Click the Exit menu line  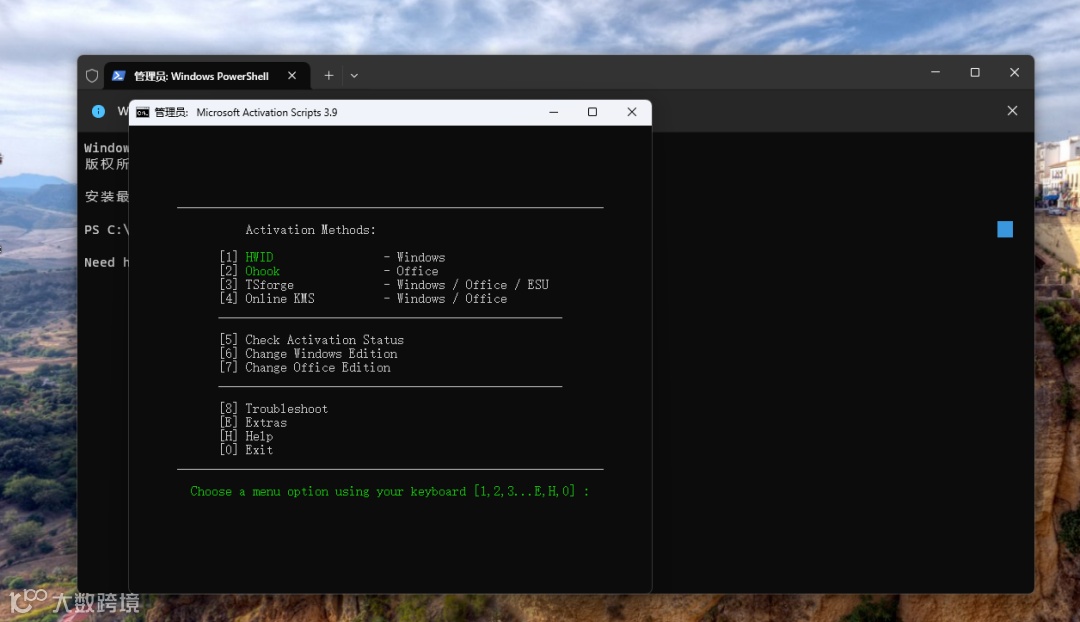coord(246,450)
